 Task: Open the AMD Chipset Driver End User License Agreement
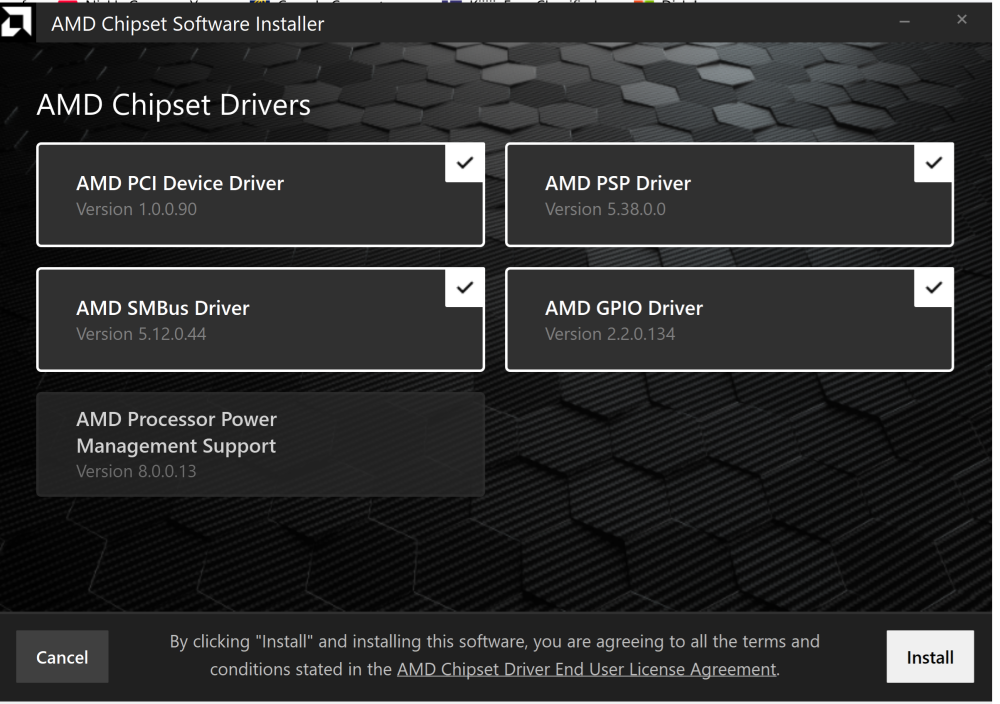586,669
